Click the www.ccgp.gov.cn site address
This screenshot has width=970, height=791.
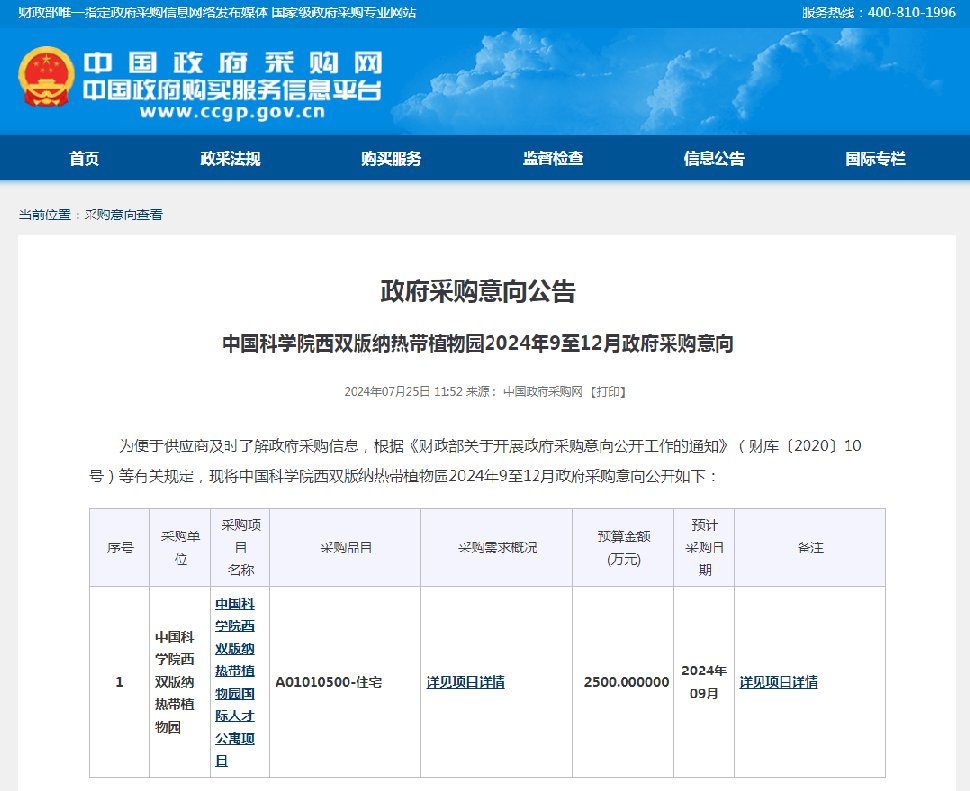tap(232, 112)
